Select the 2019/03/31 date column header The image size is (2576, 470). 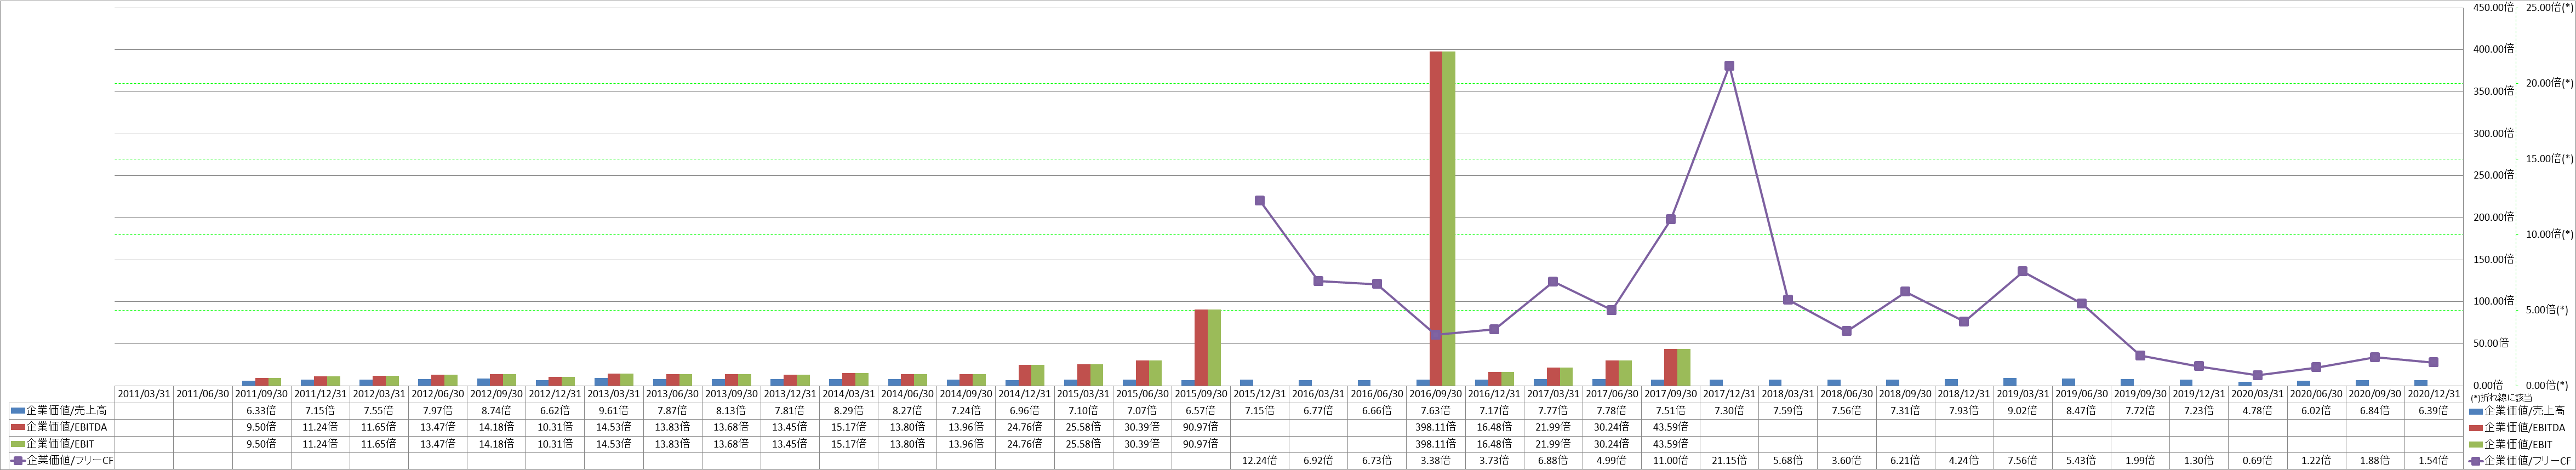click(2023, 394)
